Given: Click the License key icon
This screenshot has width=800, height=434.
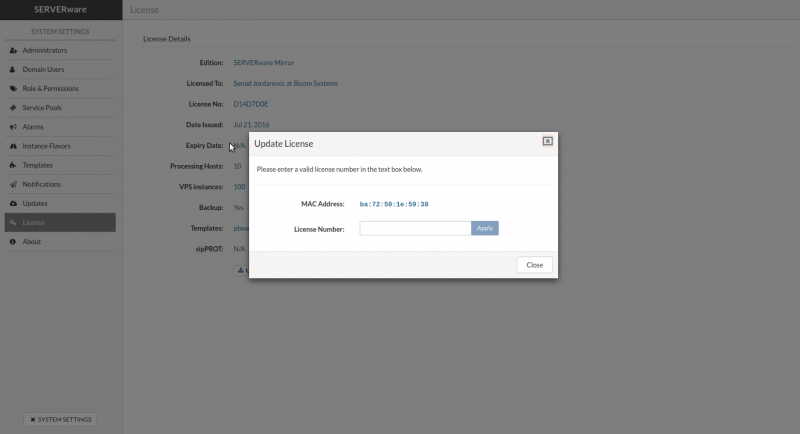Looking at the screenshot, I should pyautogui.click(x=13, y=222).
